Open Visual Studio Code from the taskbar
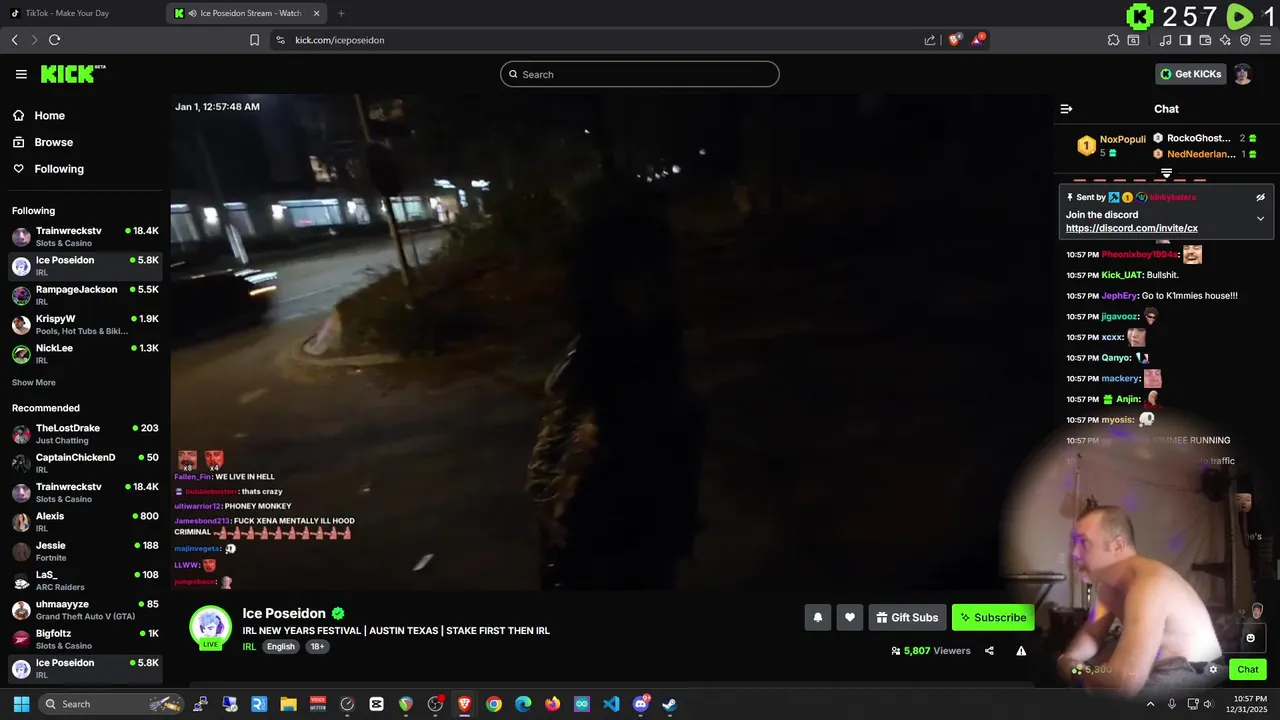1280x720 pixels. click(x=611, y=704)
